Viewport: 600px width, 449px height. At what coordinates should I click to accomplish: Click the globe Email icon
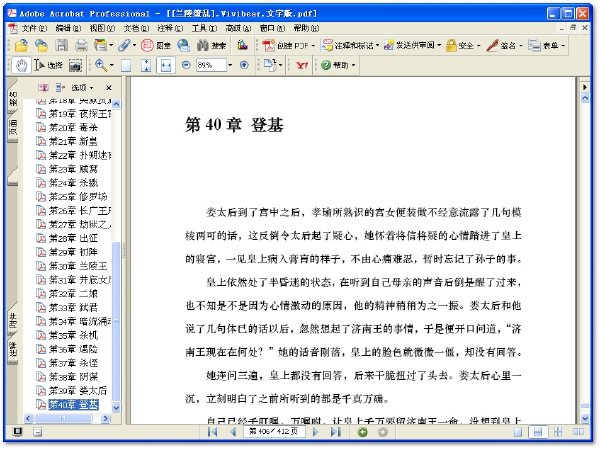click(x=184, y=46)
